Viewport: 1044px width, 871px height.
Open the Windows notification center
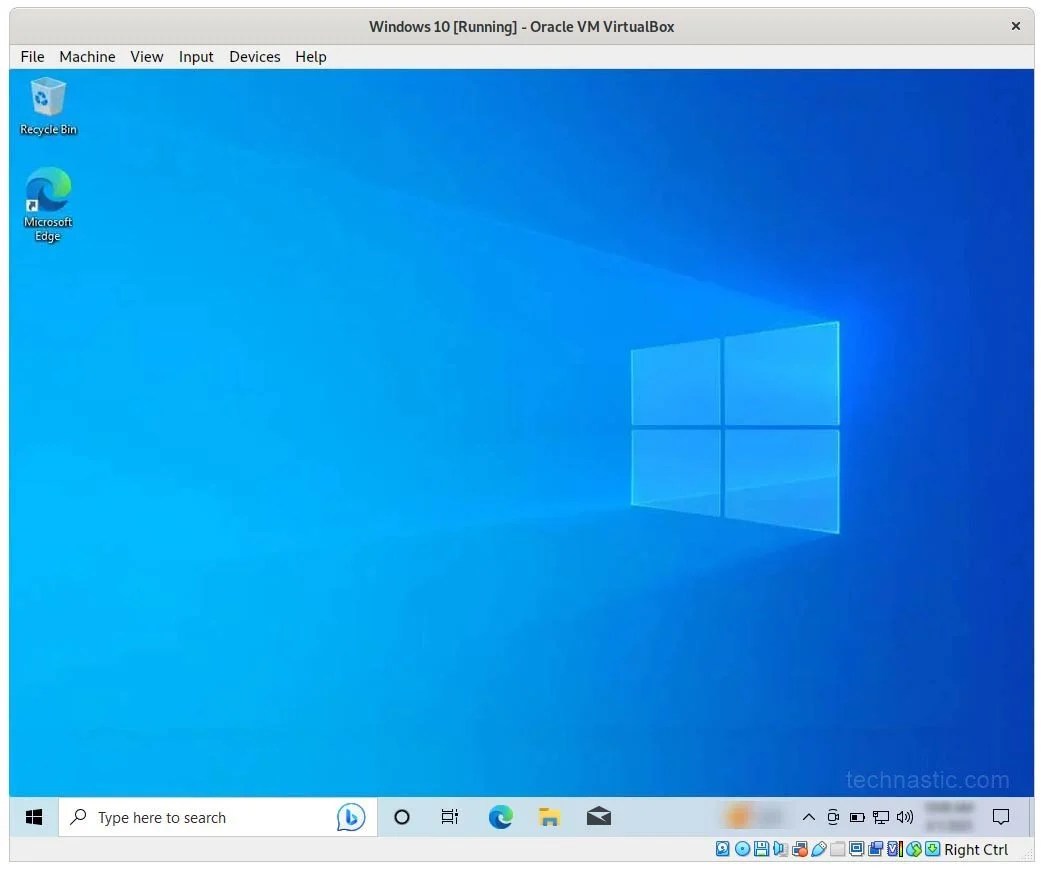pyautogui.click(x=1001, y=817)
